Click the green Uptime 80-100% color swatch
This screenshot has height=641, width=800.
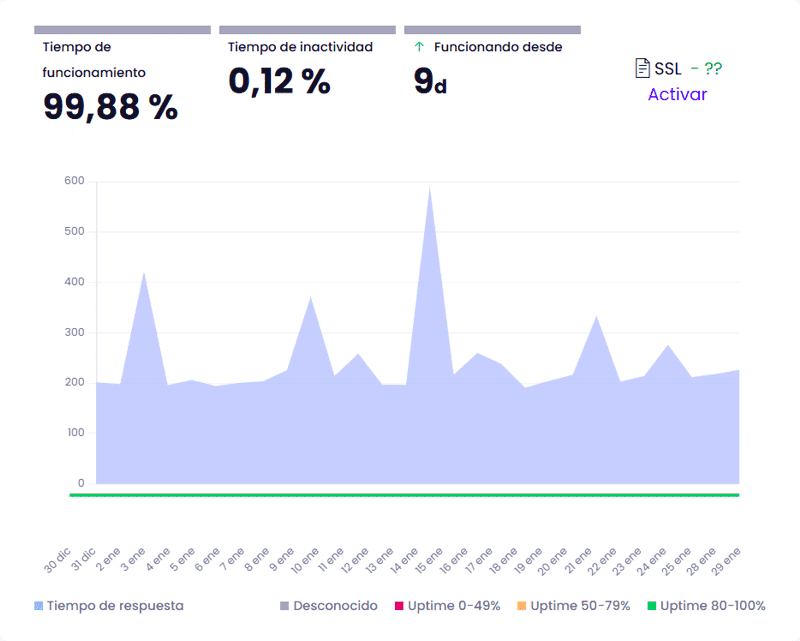[652, 606]
